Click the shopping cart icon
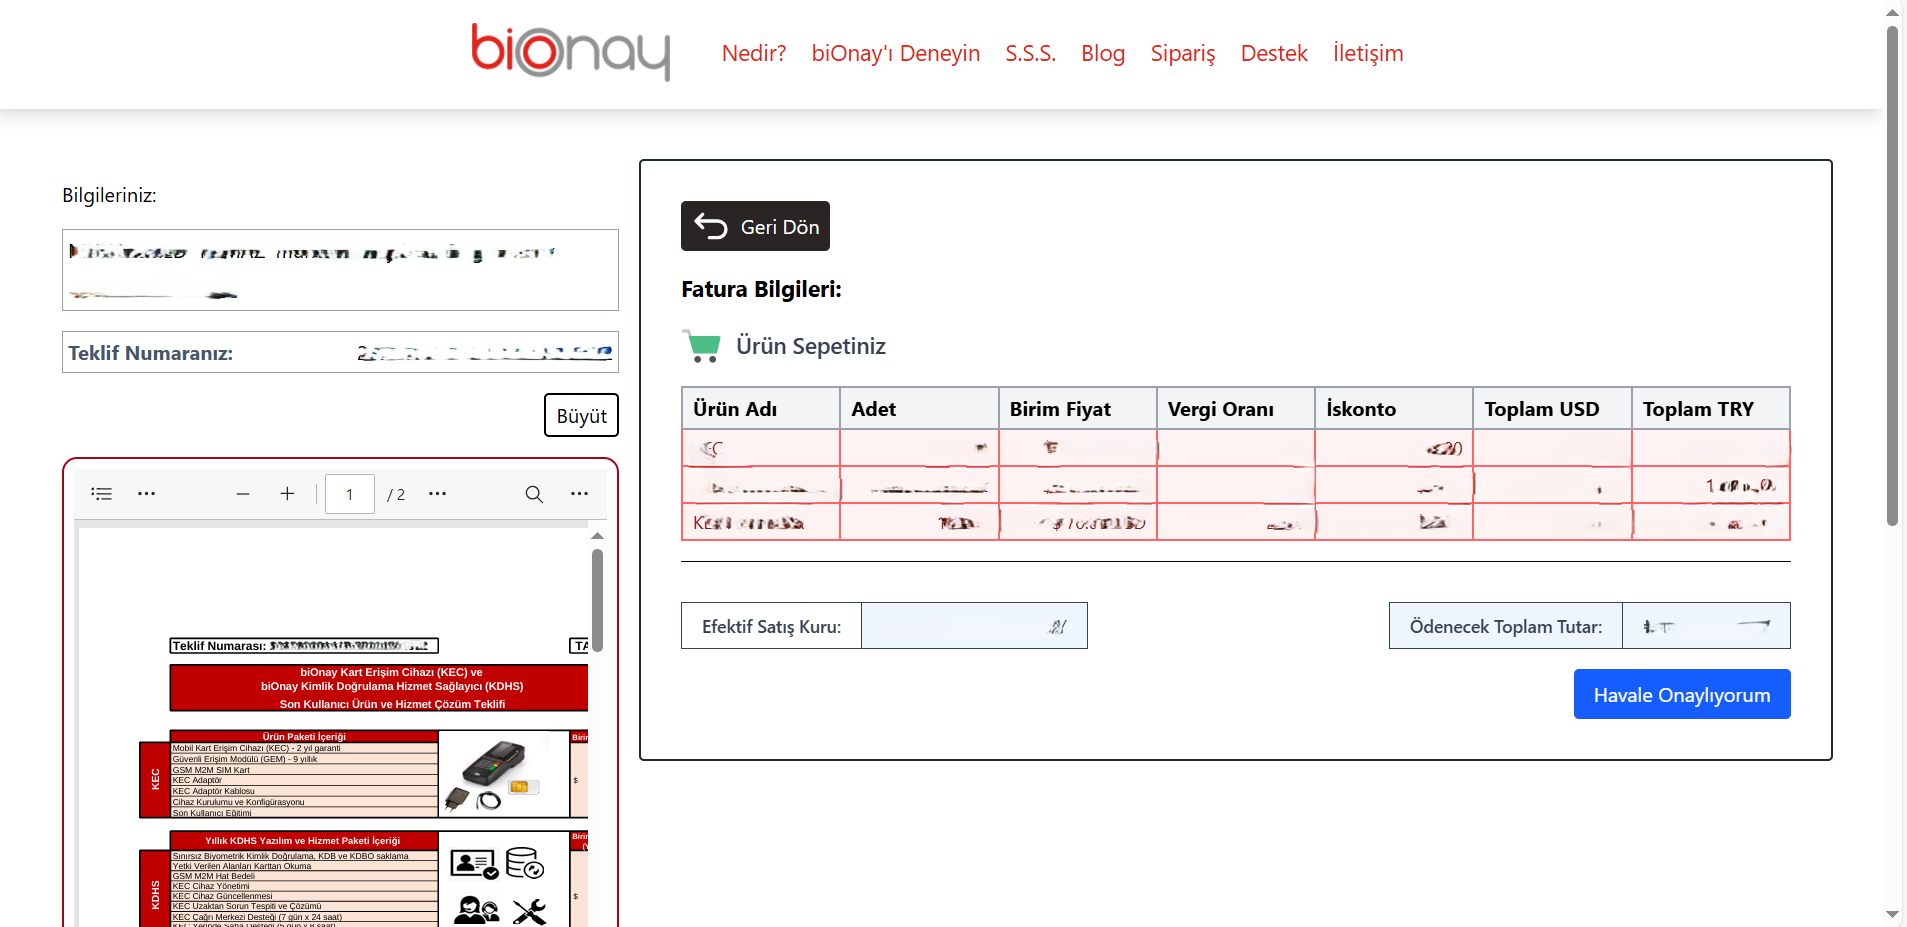 702,346
